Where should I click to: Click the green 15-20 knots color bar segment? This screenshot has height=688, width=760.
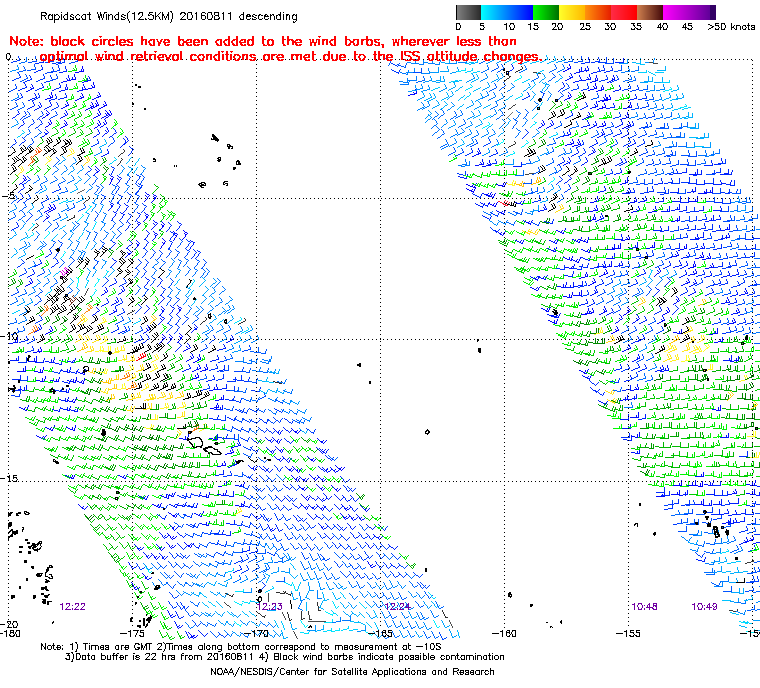(x=546, y=12)
